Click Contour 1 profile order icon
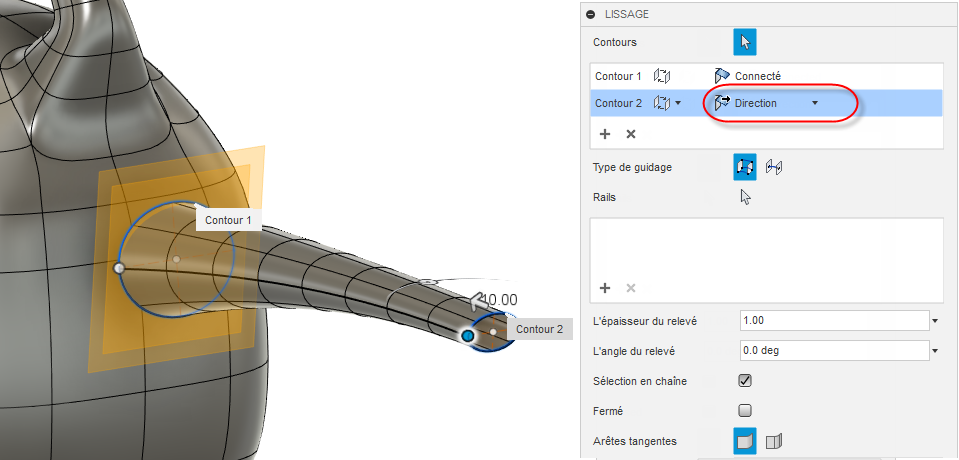The image size is (959, 460). click(662, 76)
